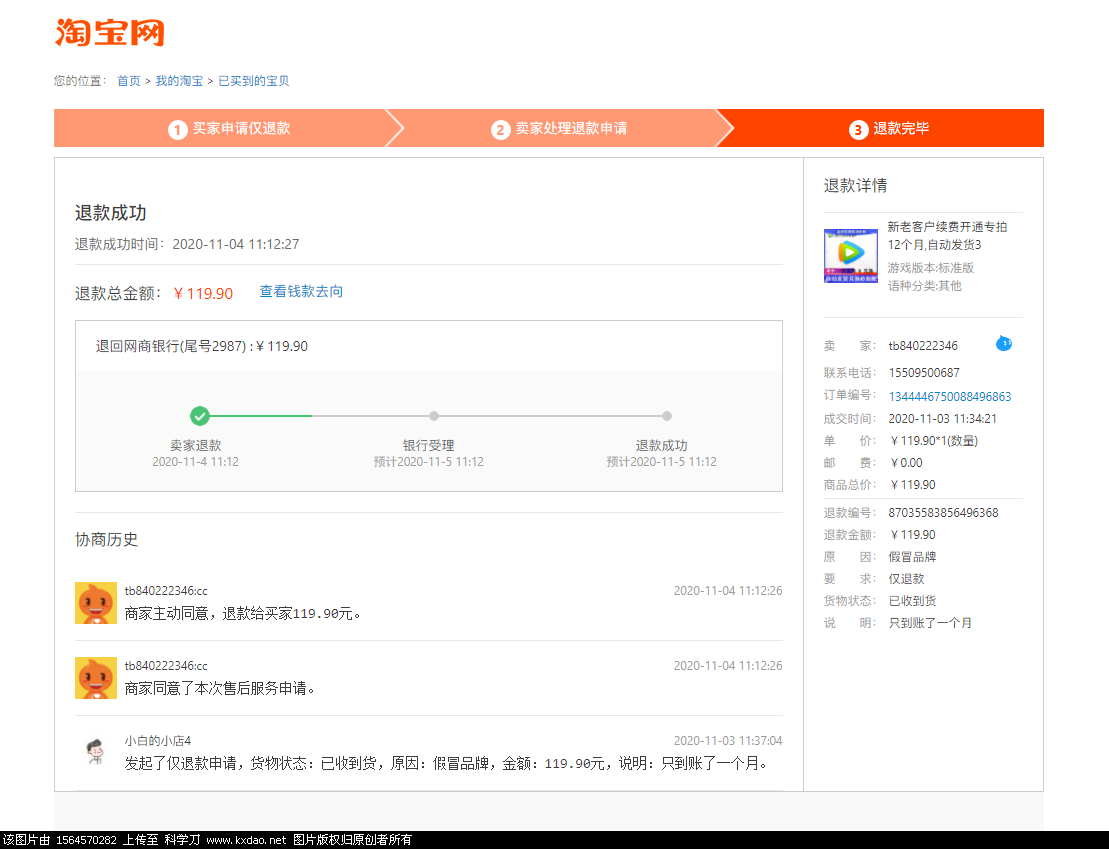Click the 退款成功 progress dot
This screenshot has height=849, width=1109.
coord(666,416)
